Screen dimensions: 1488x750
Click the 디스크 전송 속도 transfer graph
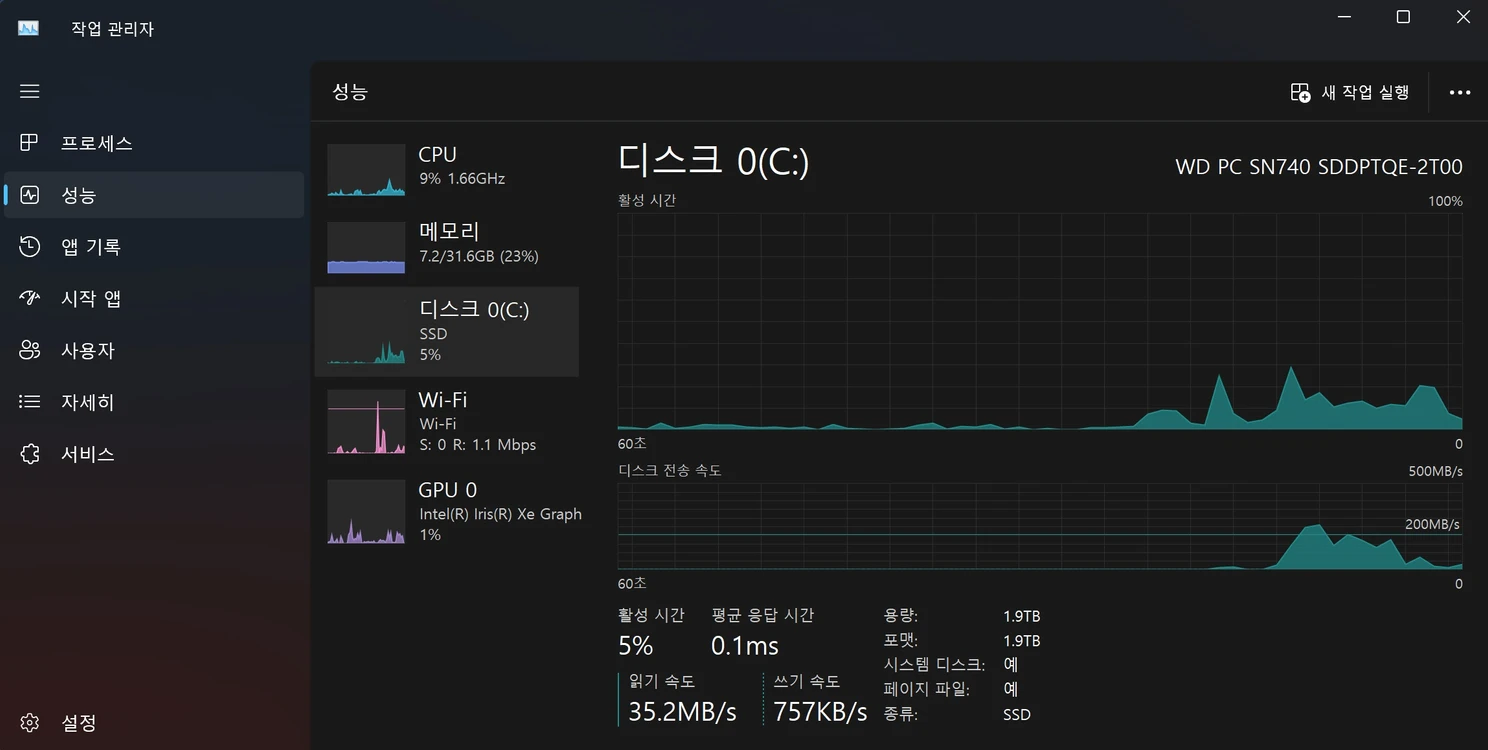click(1040, 527)
